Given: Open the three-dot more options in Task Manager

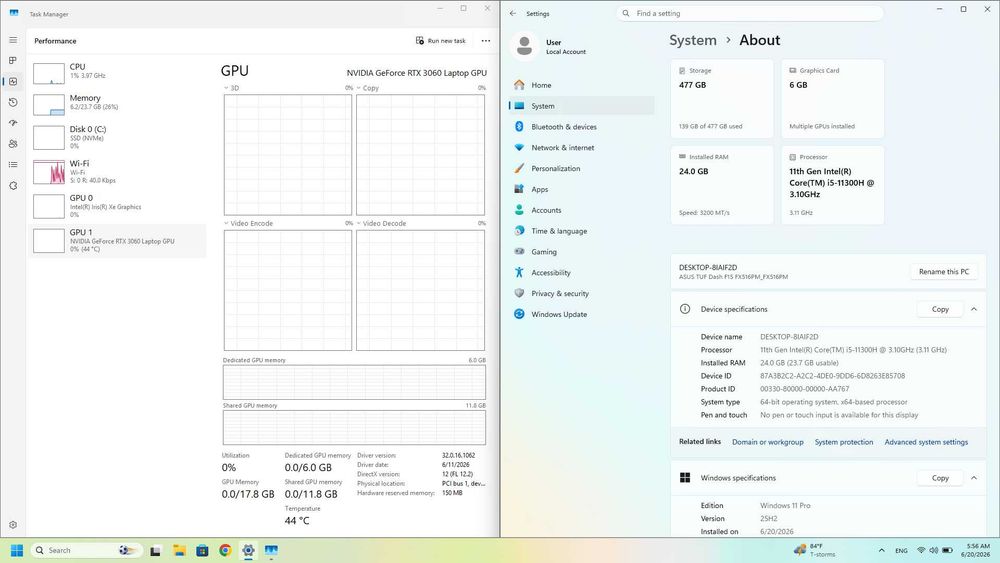Looking at the screenshot, I should point(486,41).
